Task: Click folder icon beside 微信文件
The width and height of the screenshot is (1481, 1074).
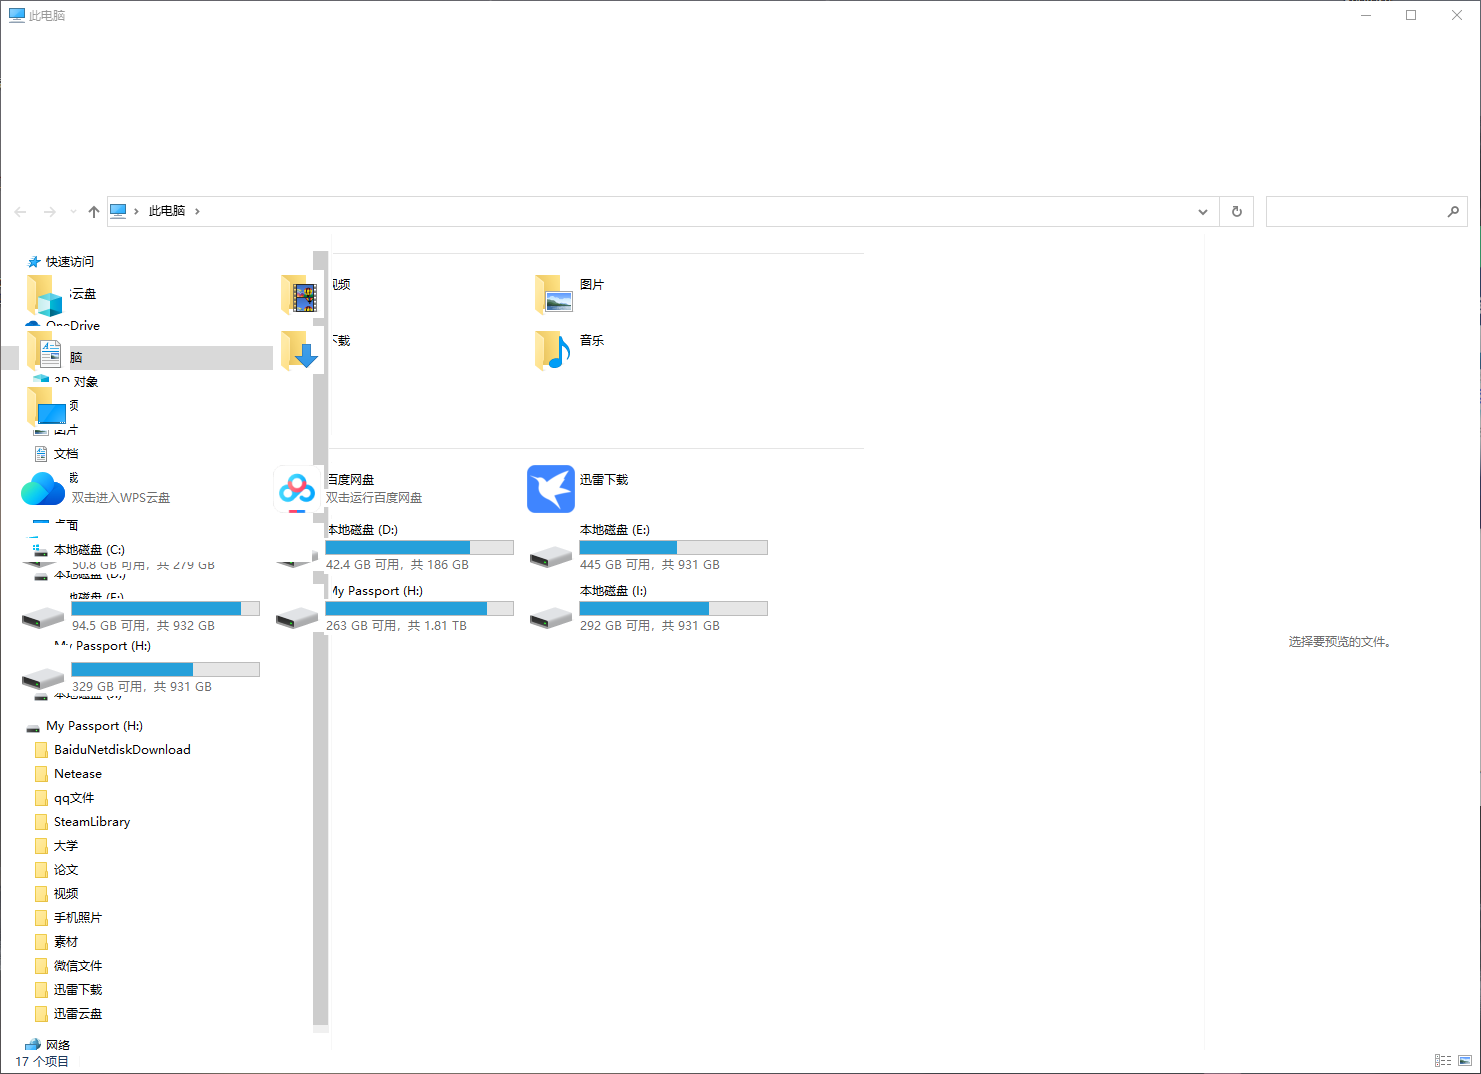Action: pyautogui.click(x=41, y=966)
